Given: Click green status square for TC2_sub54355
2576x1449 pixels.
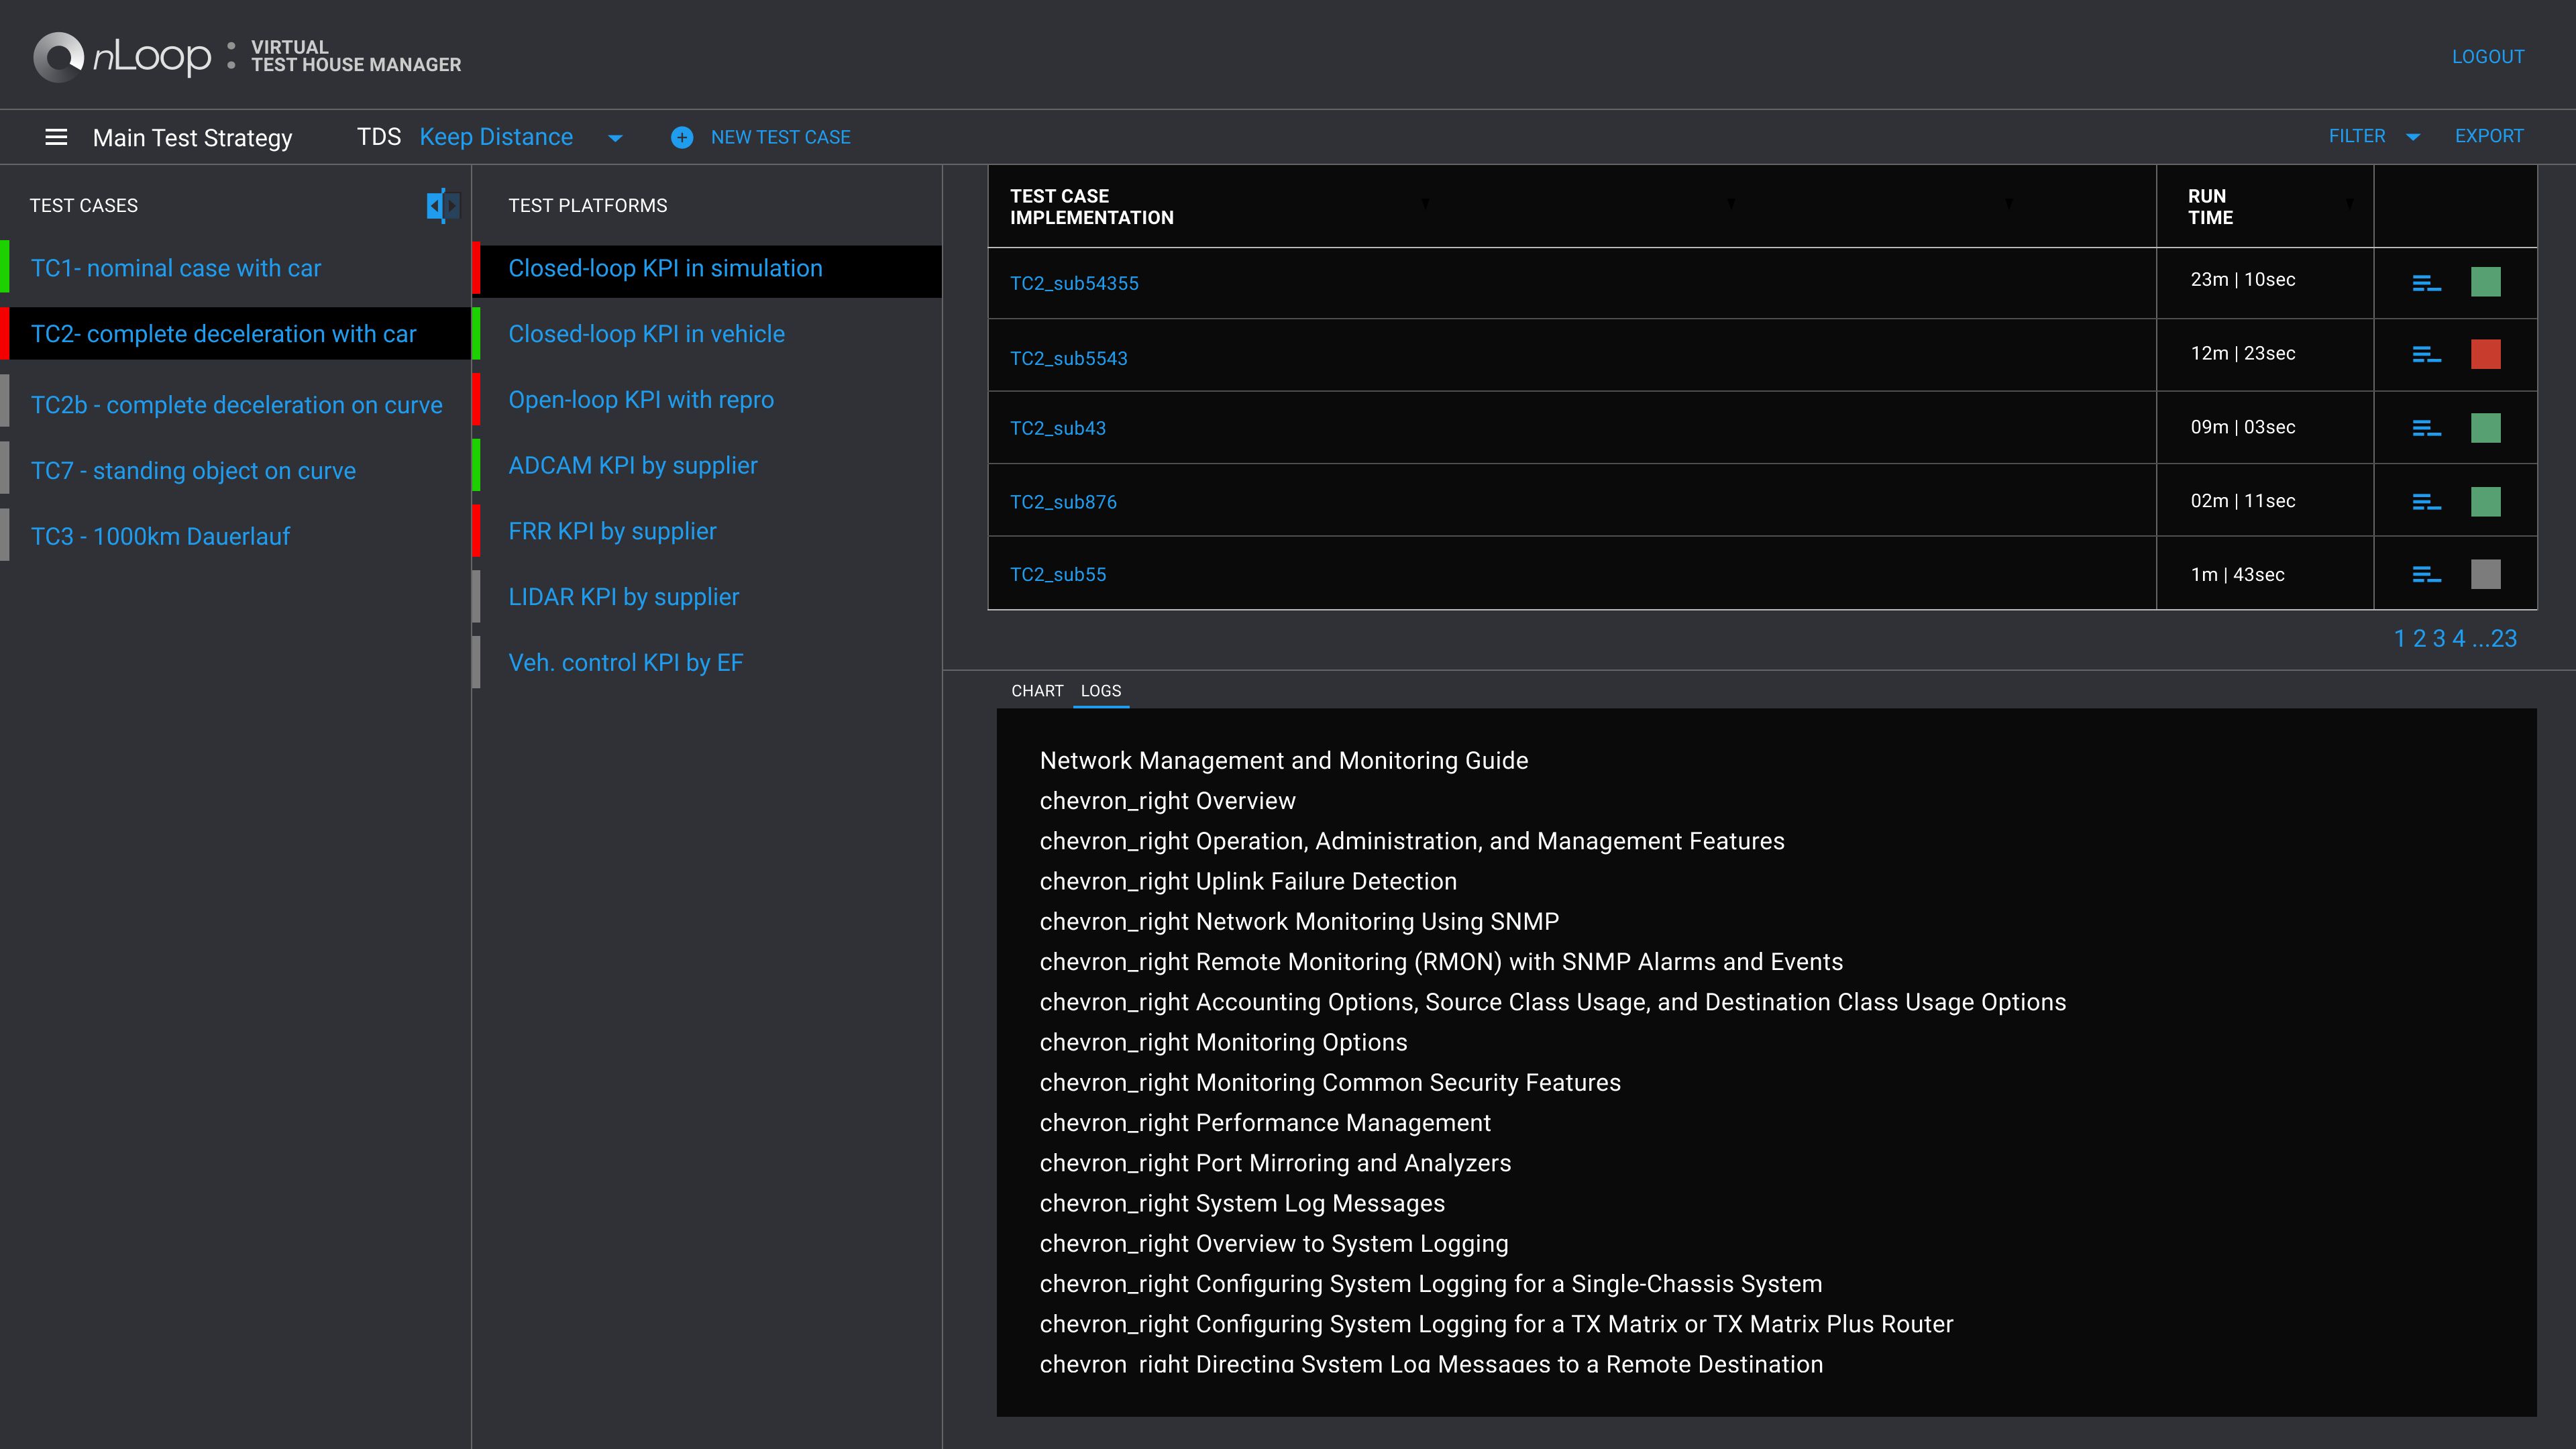Looking at the screenshot, I should click(x=2485, y=282).
